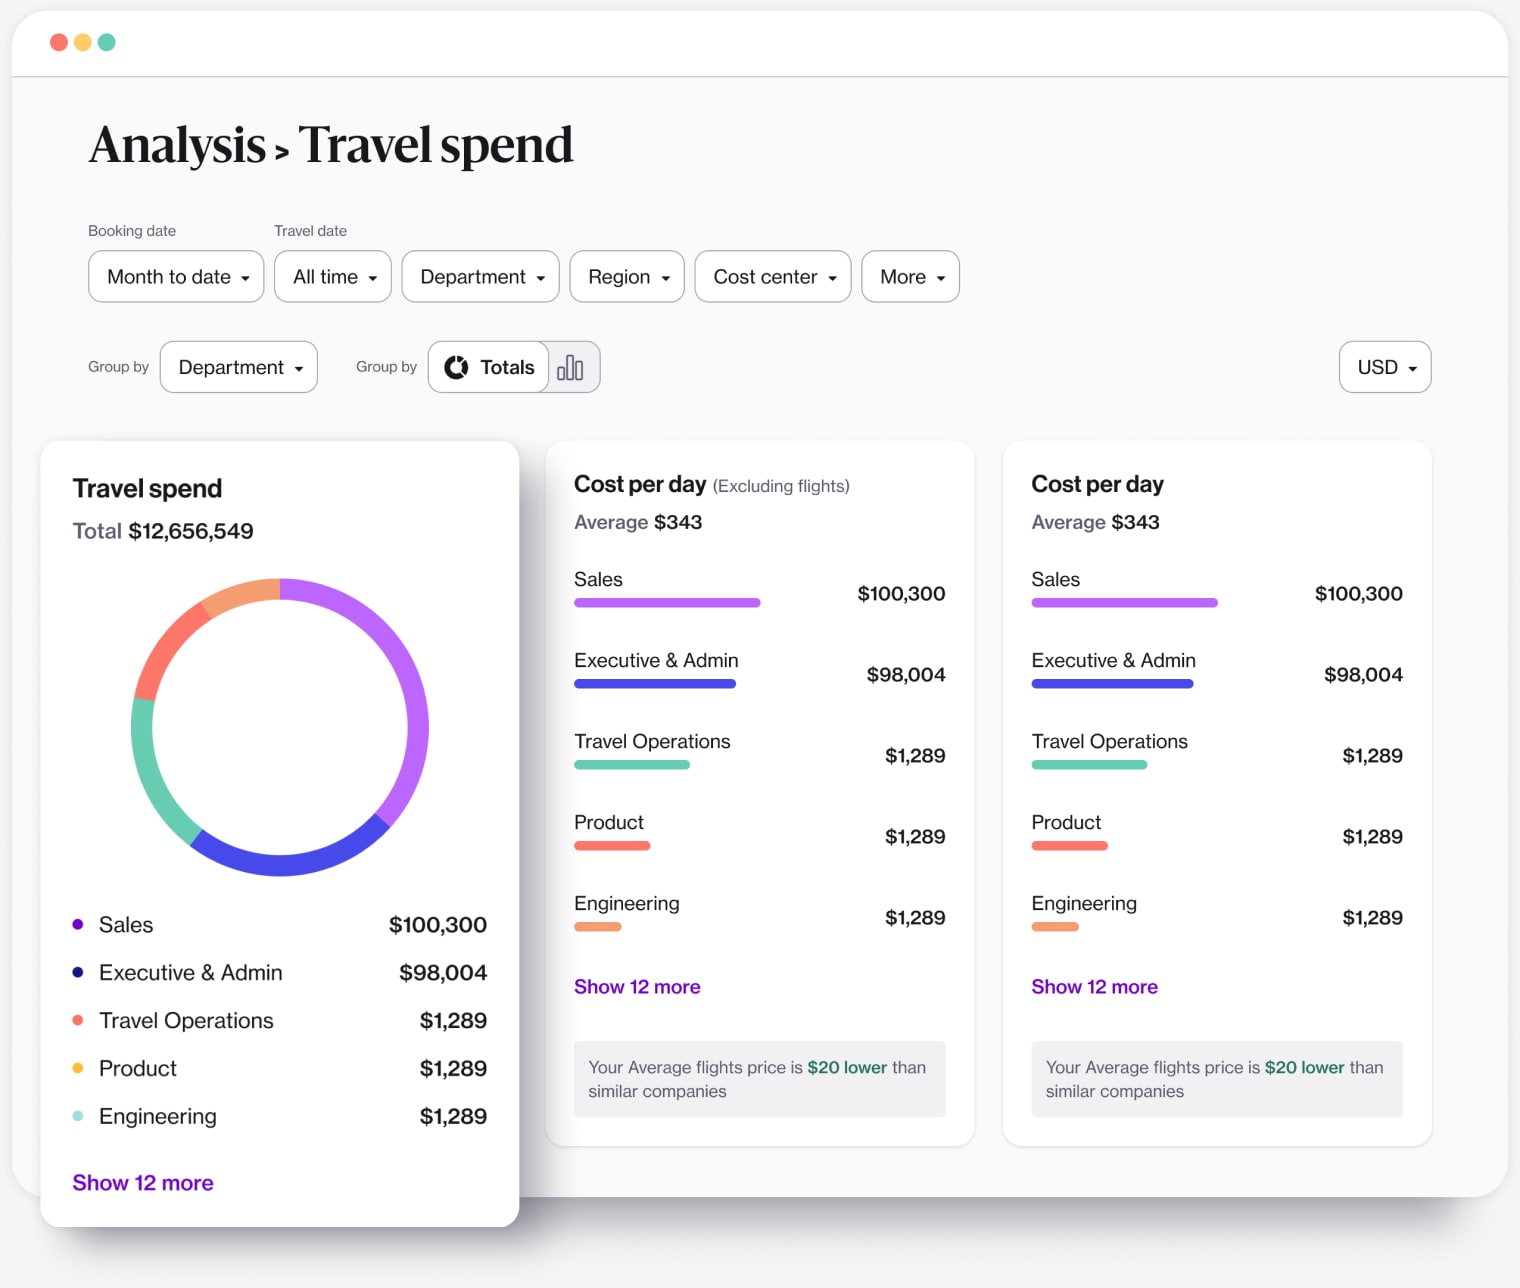Click Executive & Admin bar in Excluding flights card
This screenshot has height=1288, width=1520.
[655, 684]
